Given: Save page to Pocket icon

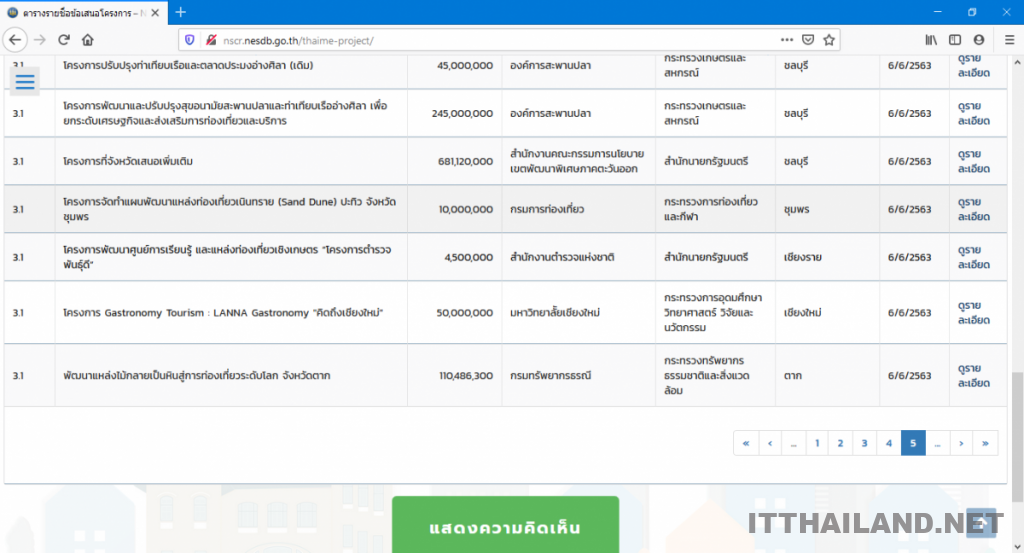Looking at the screenshot, I should [x=808, y=40].
